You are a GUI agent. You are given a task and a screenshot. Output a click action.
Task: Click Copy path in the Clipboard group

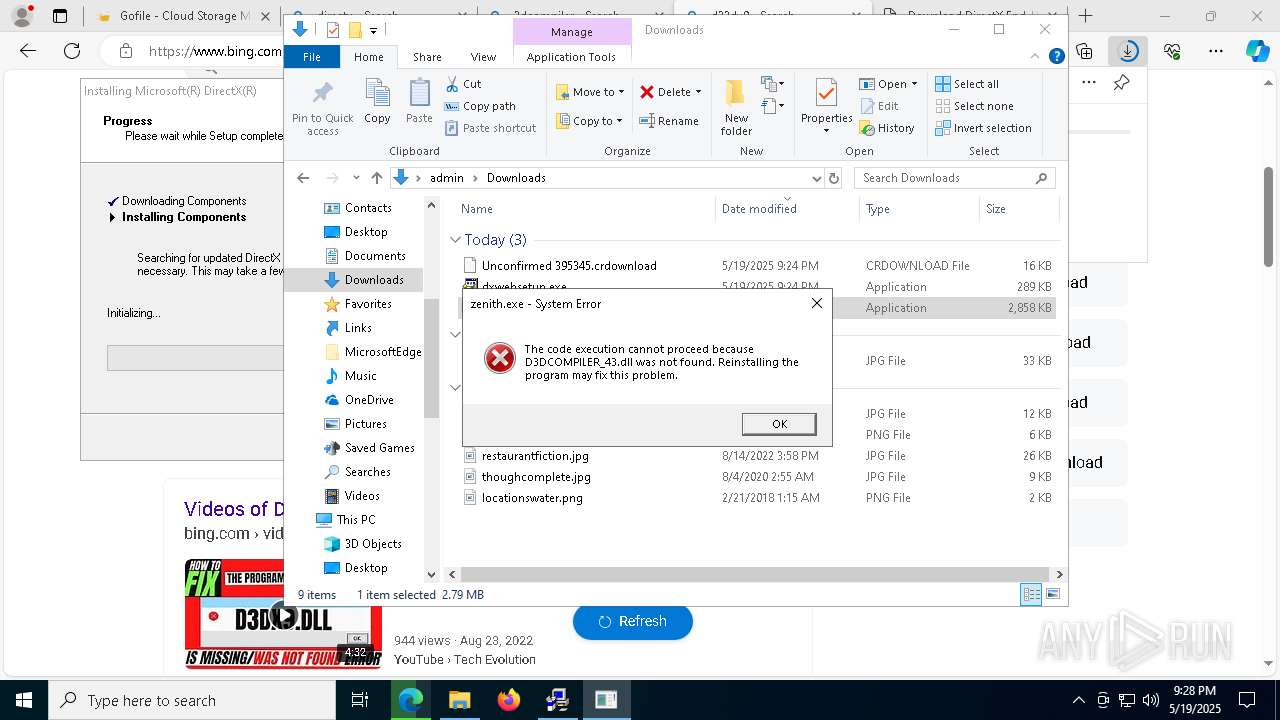tap(480, 106)
